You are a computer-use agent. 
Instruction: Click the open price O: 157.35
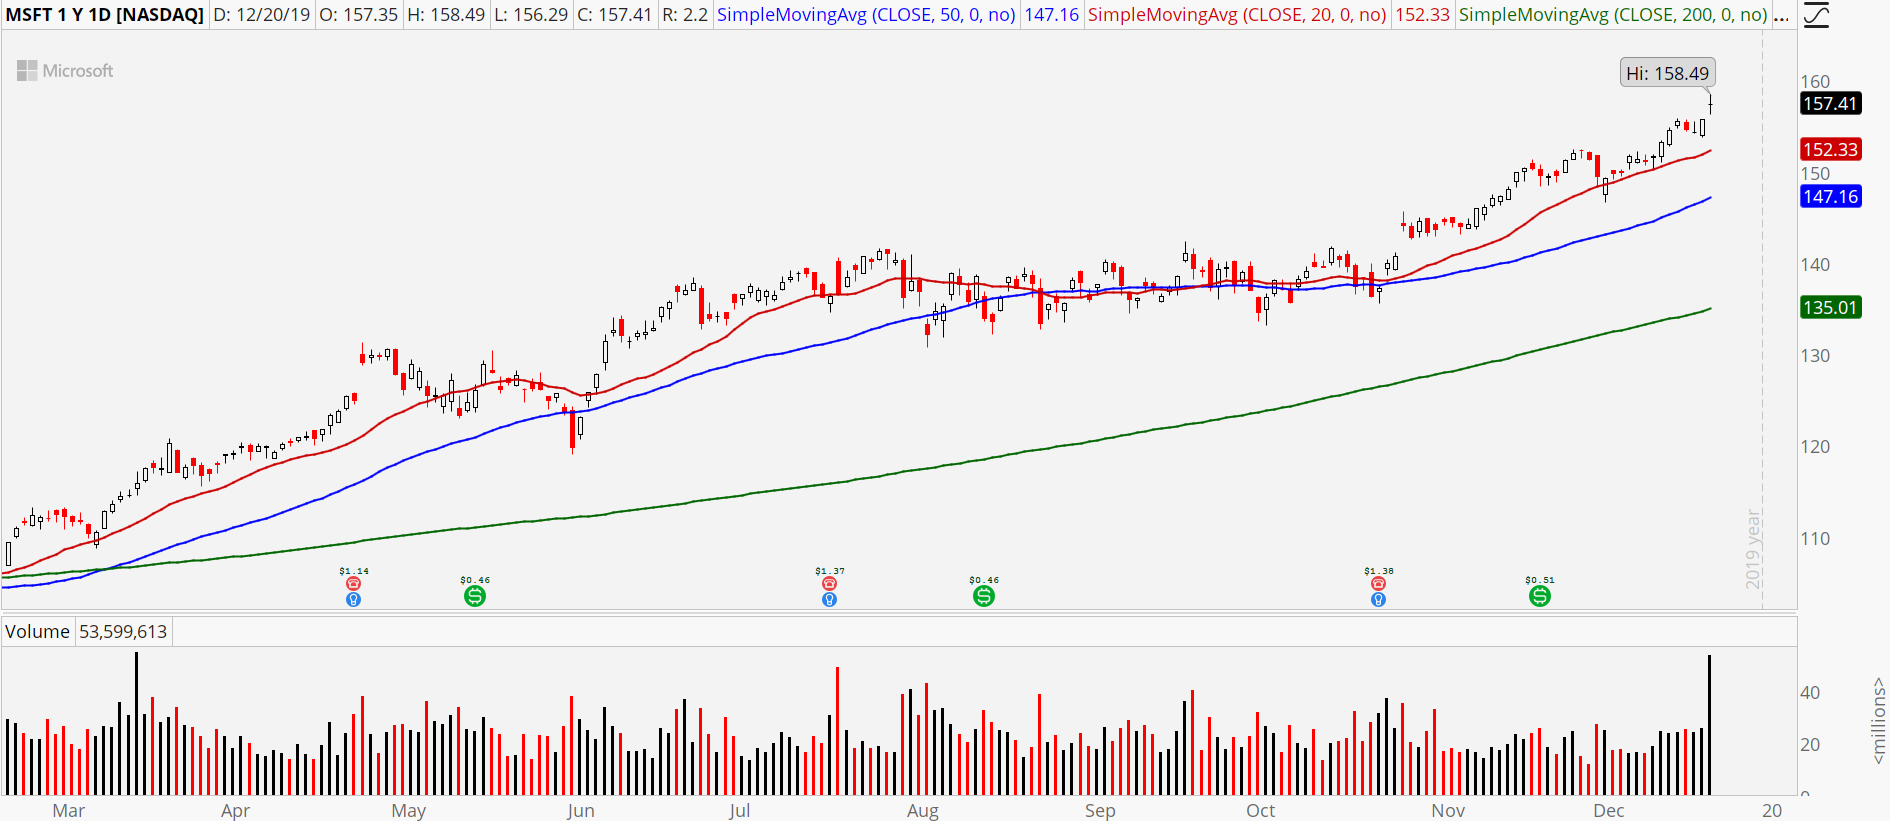[358, 15]
